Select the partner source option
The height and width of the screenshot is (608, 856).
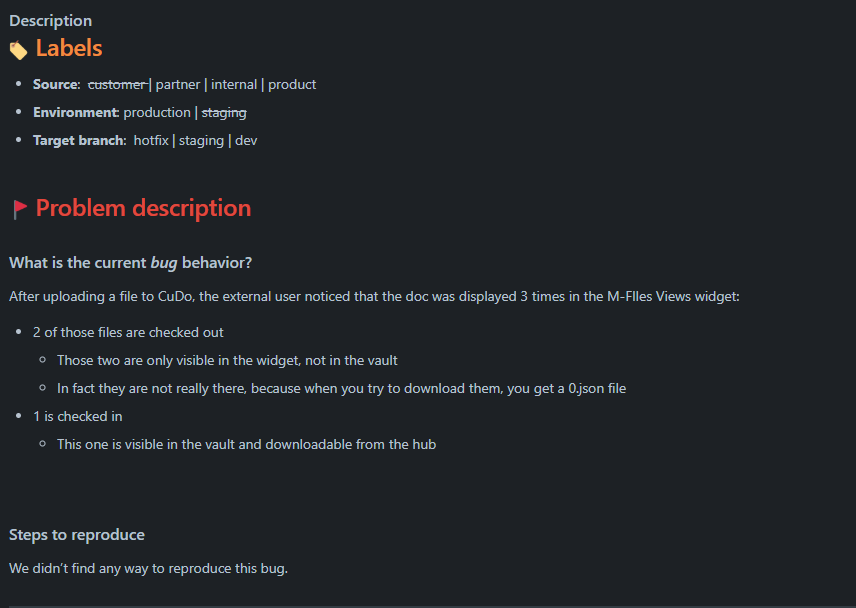click(x=178, y=85)
